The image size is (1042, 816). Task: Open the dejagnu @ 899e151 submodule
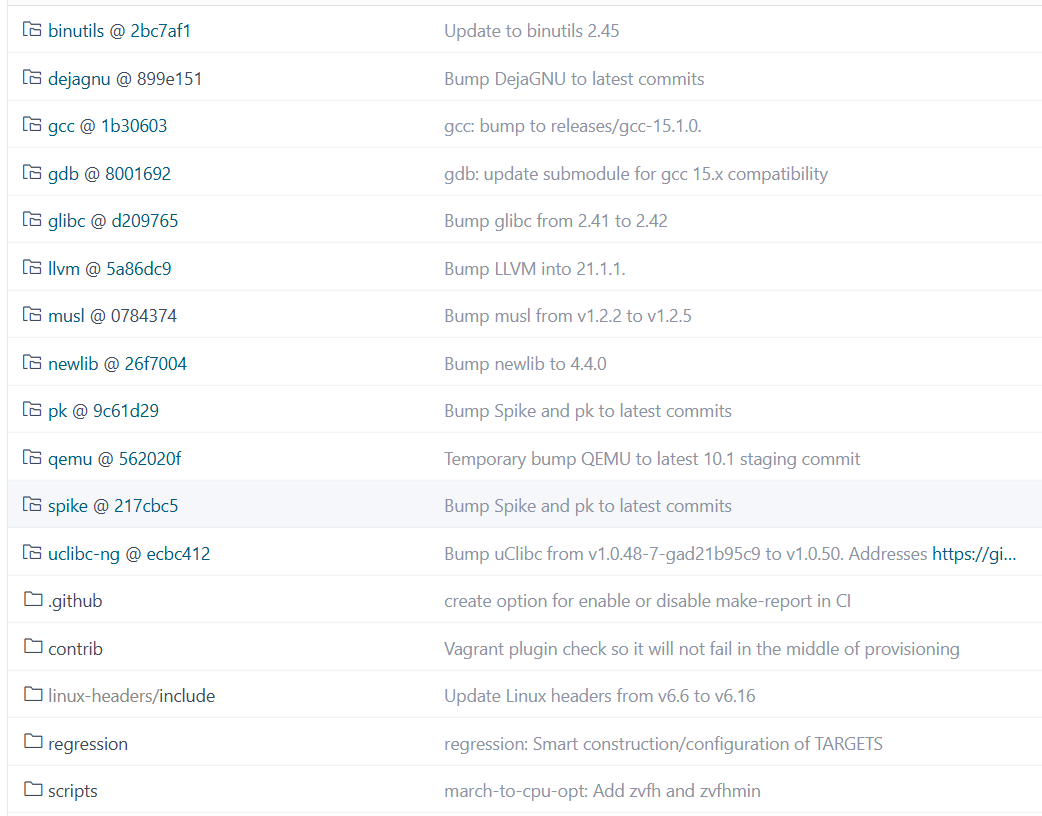coord(125,78)
